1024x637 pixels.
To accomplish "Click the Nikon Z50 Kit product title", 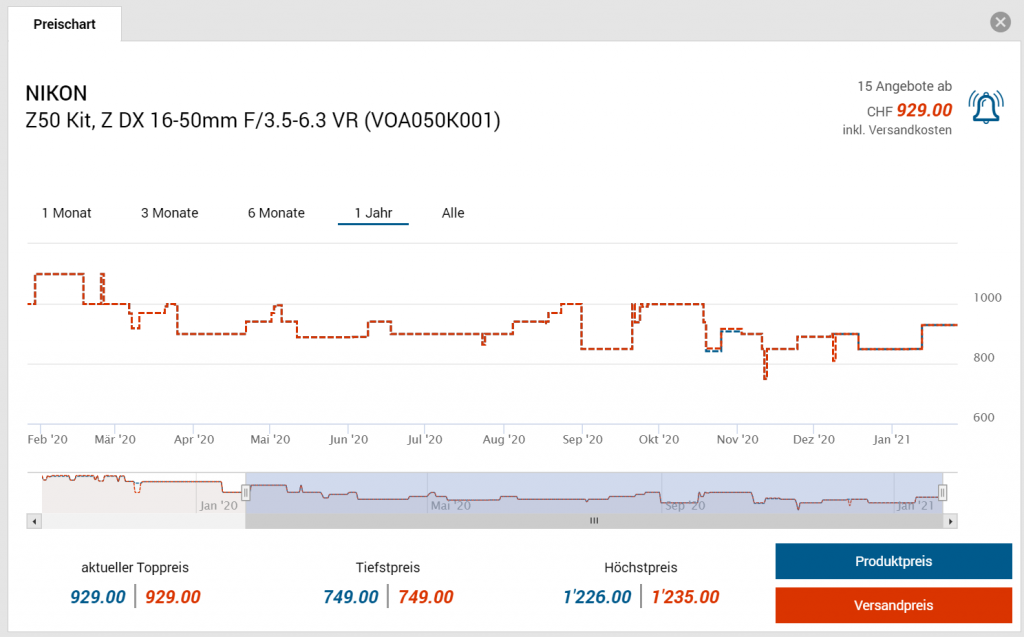I will 262,121.
